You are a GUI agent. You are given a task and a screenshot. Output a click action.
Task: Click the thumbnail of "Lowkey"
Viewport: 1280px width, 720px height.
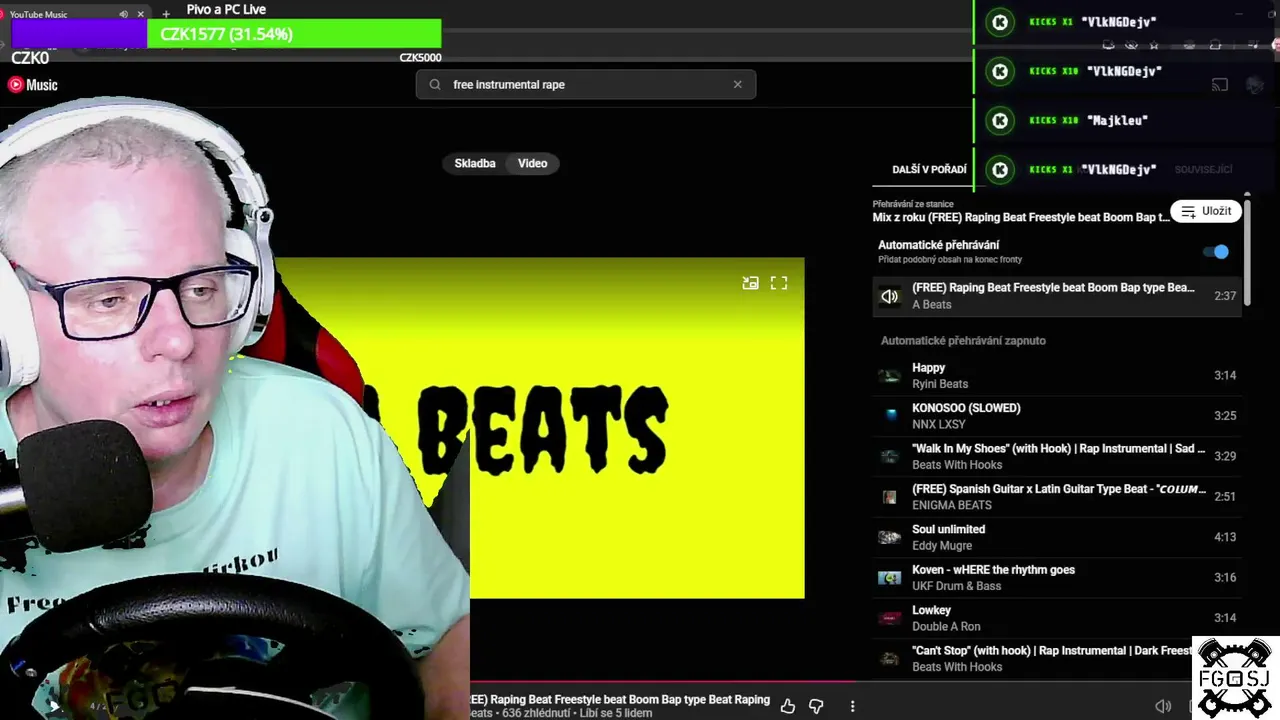(x=889, y=618)
